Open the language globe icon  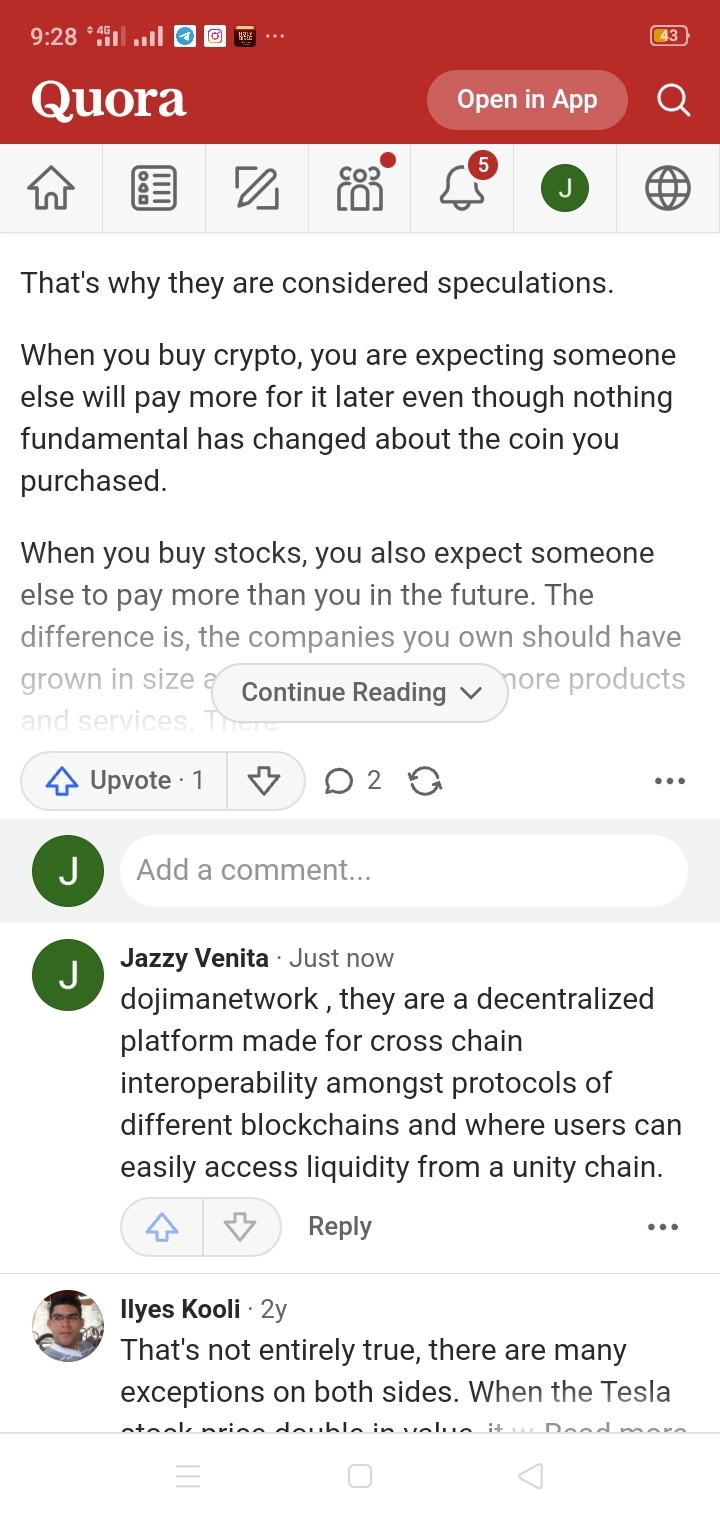coord(668,188)
